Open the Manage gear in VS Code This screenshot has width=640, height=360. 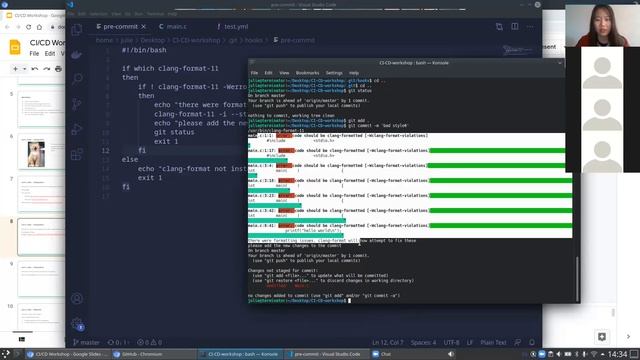[77, 324]
